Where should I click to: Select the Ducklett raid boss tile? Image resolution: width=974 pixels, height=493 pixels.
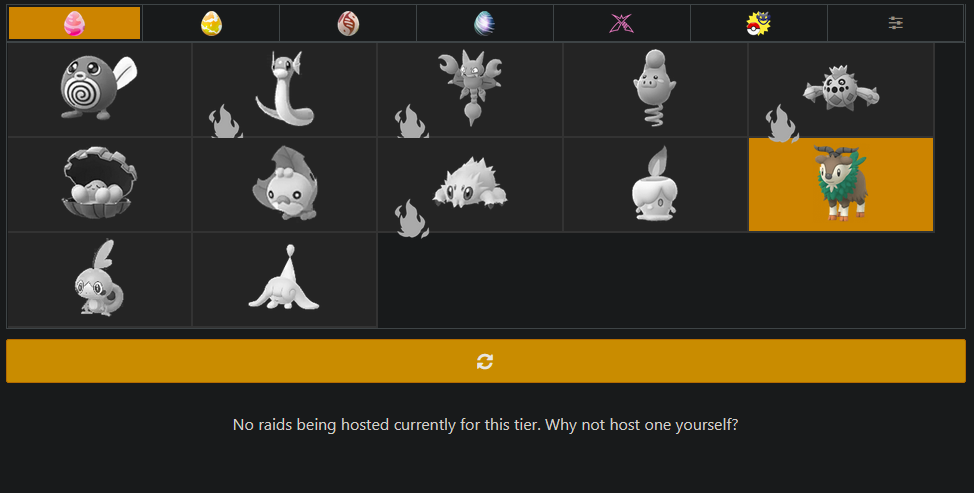(285, 184)
